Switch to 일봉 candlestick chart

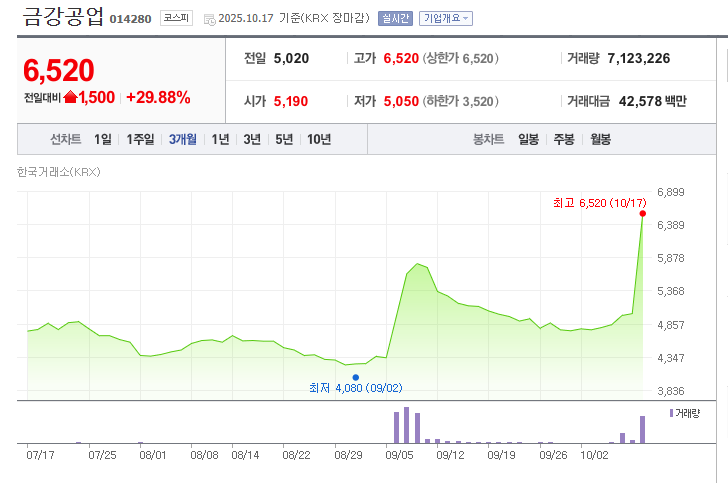[529, 139]
